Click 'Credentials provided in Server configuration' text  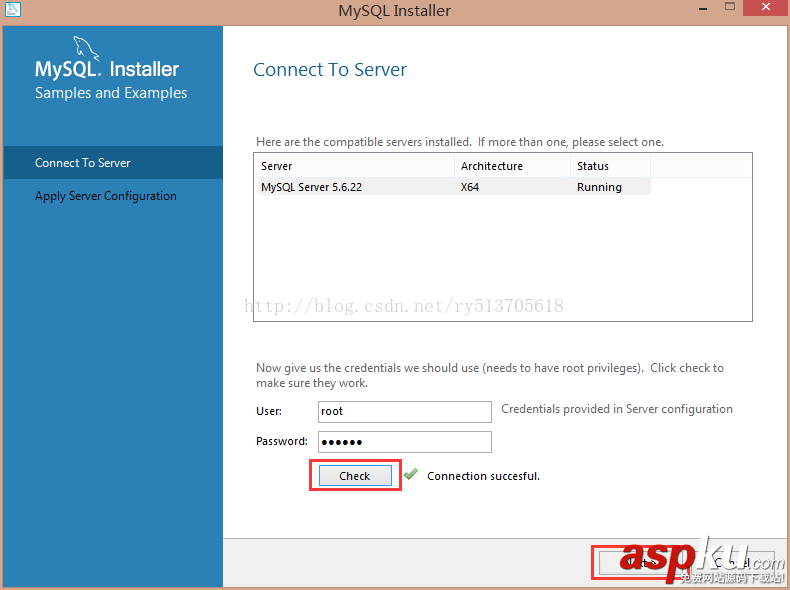point(617,409)
